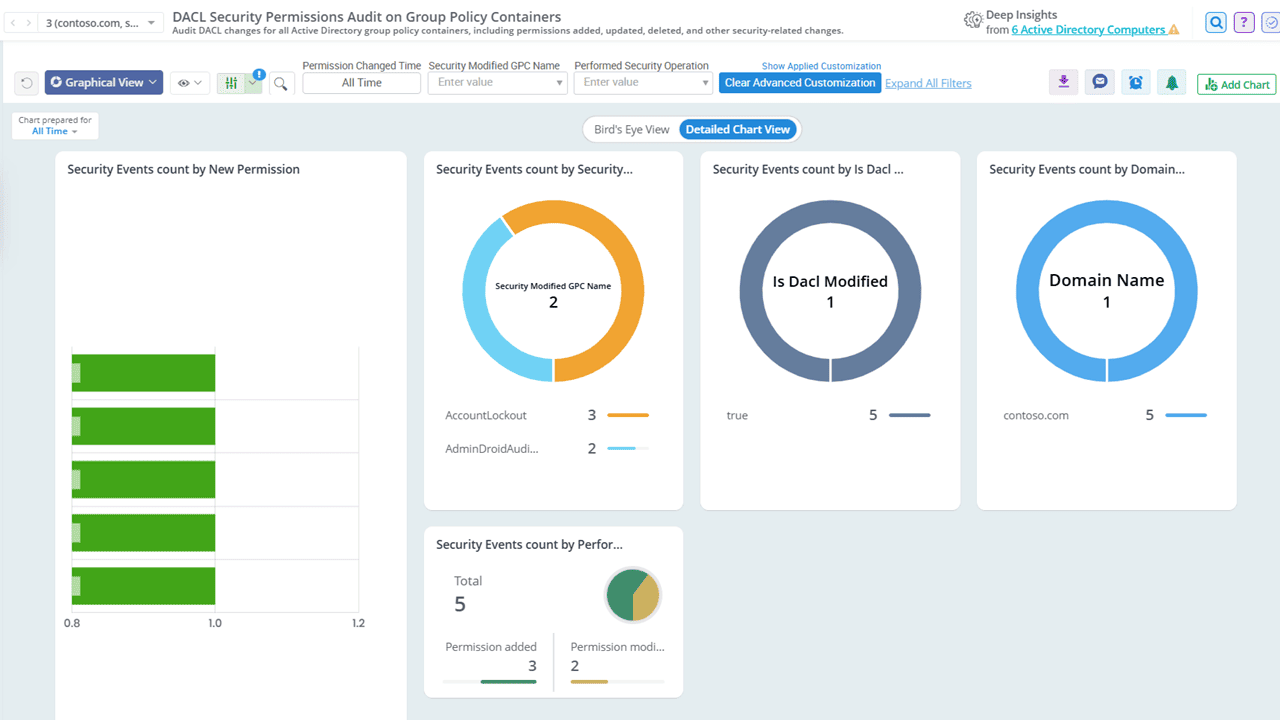Switch to Bird's Eye View
The height and width of the screenshot is (720, 1280).
(631, 129)
